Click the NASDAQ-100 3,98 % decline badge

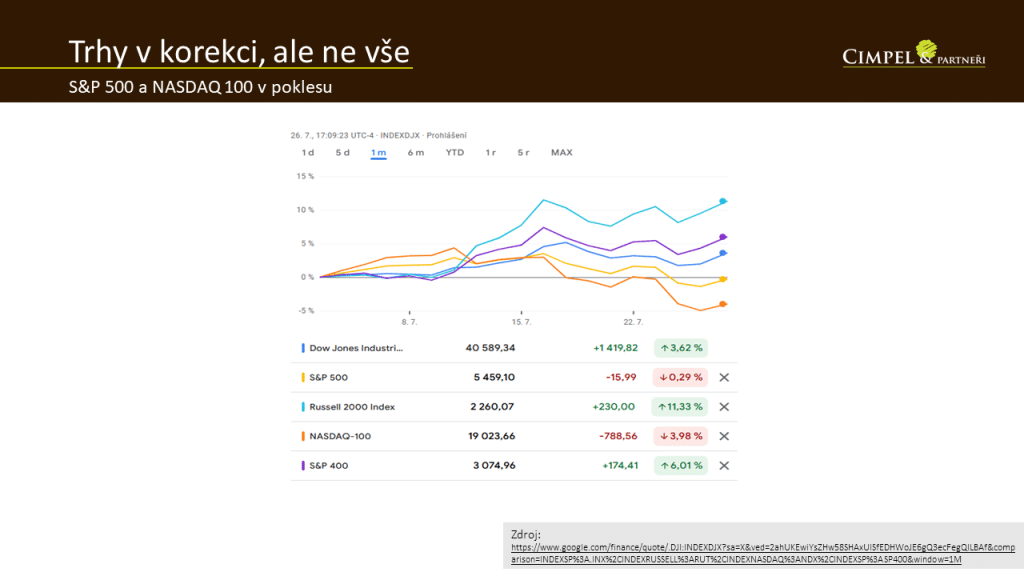click(x=680, y=436)
